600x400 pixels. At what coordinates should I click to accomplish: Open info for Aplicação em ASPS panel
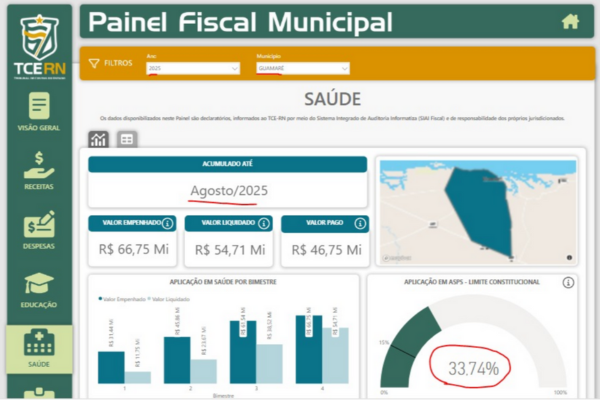[568, 282]
